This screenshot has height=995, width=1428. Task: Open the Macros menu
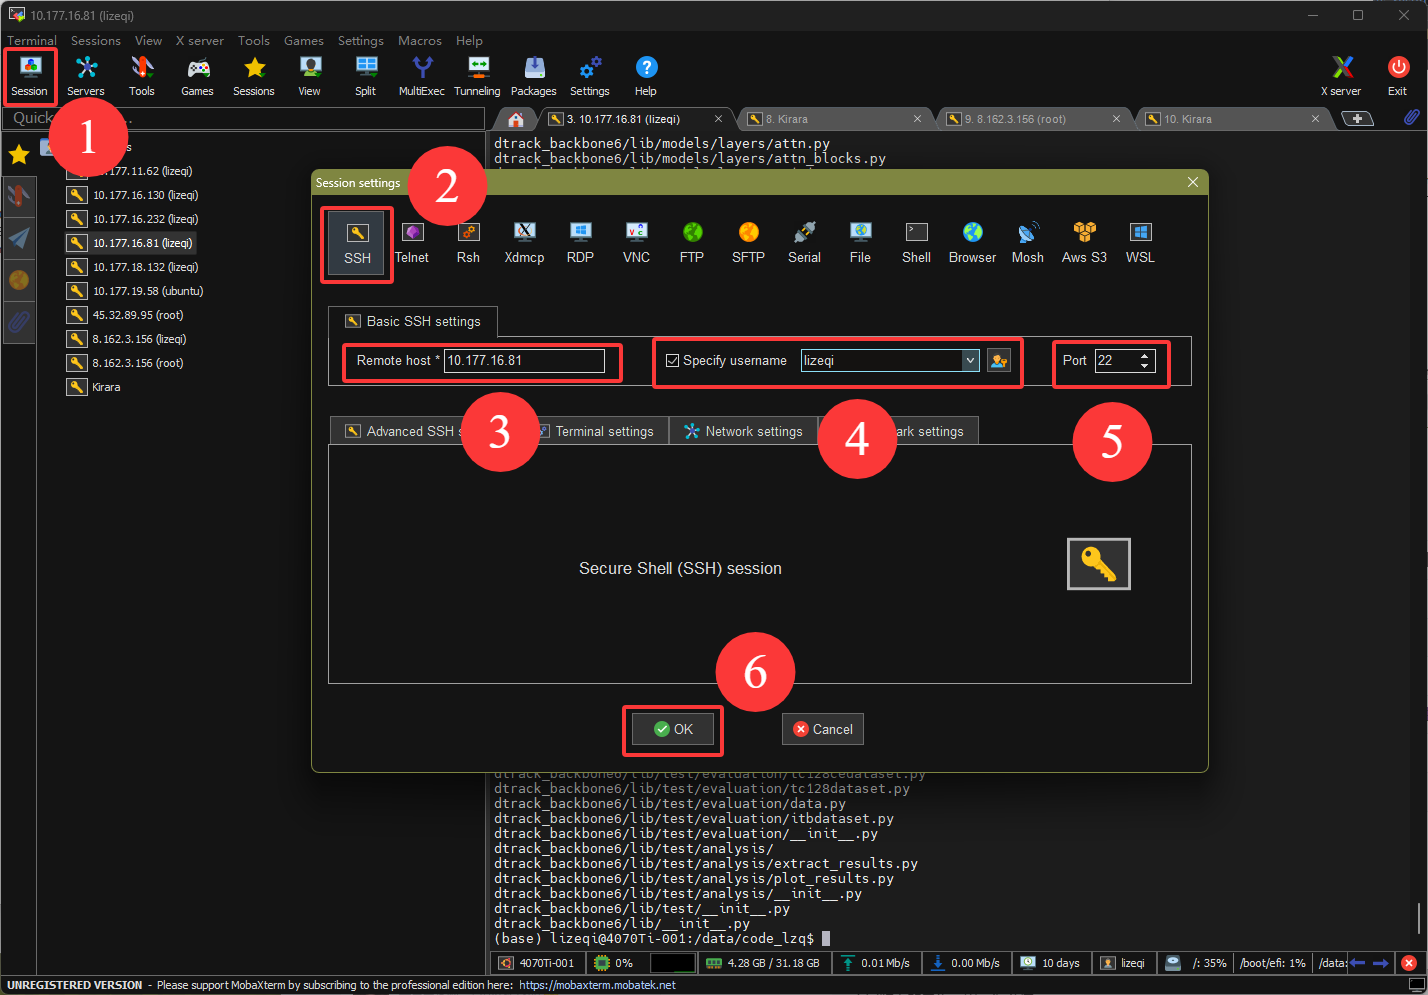(420, 41)
